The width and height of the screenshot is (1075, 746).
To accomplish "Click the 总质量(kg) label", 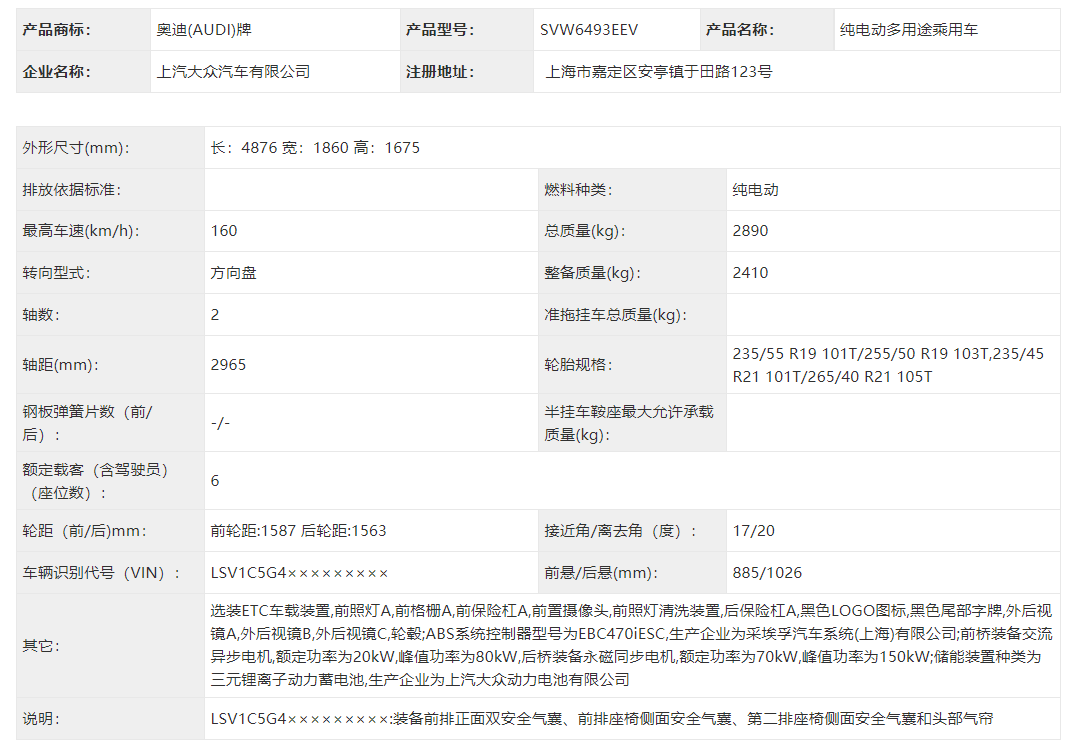I will point(584,231).
